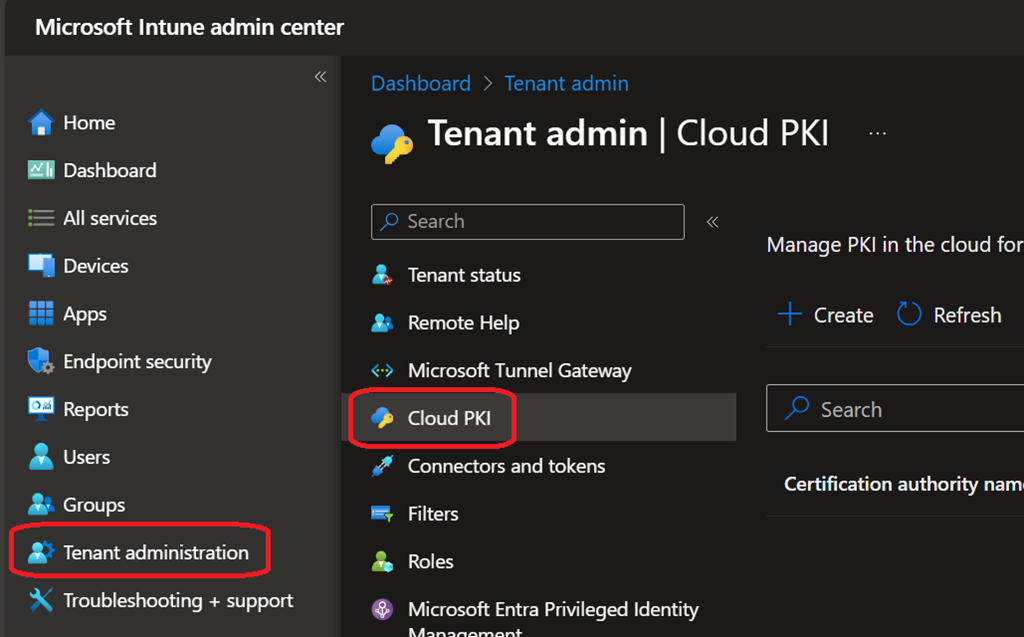Collapse the Tenant admin submenu panel
The image size is (1024, 637).
(x=712, y=222)
